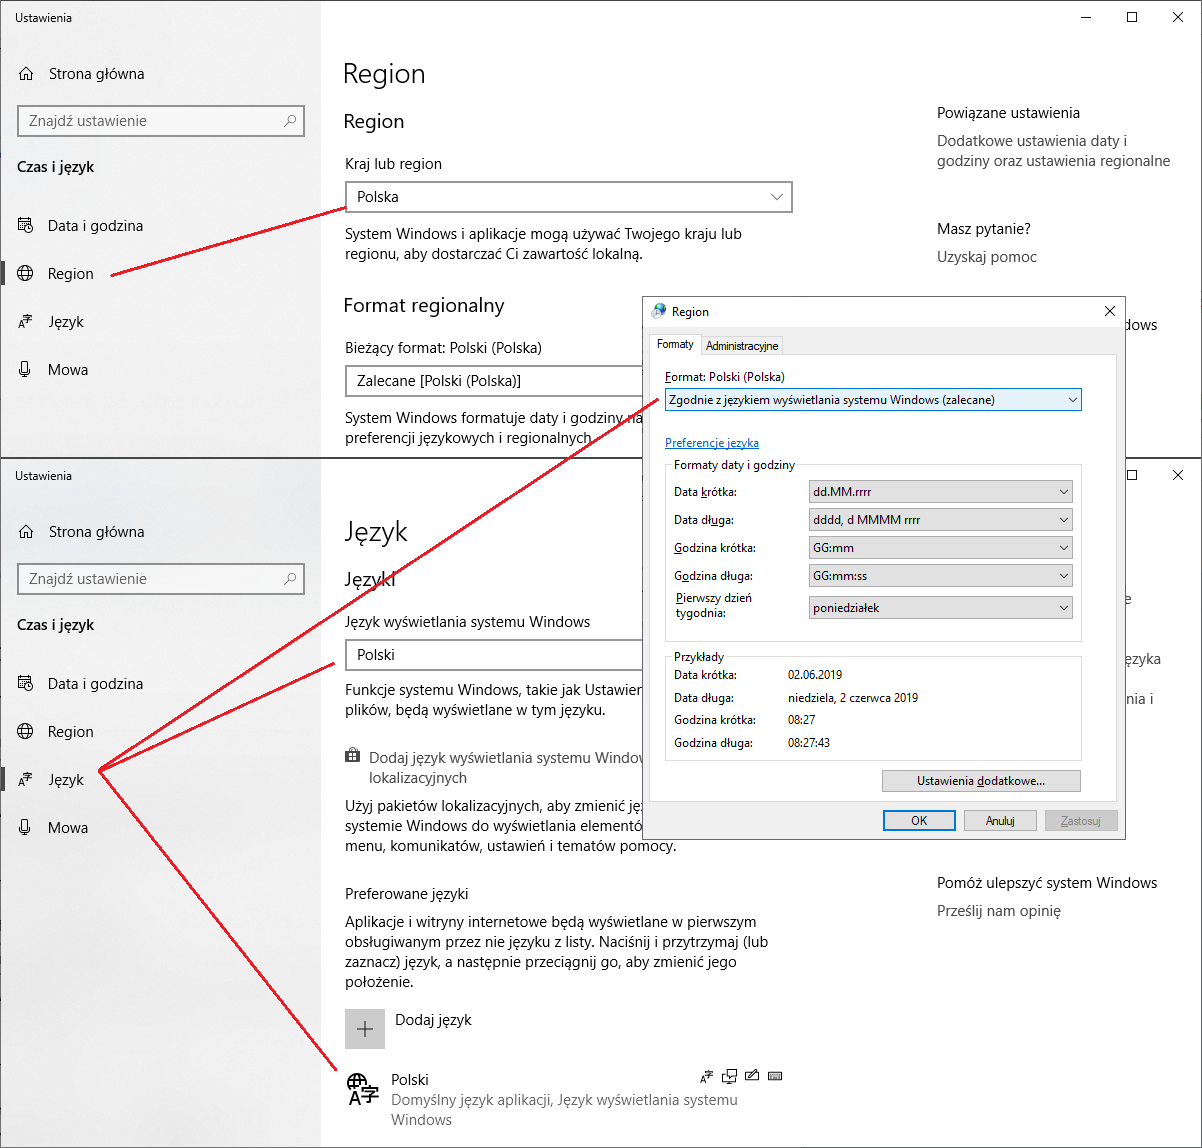Open Data i godzina in lower Settings sidebar
The width and height of the screenshot is (1202, 1148).
click(95, 684)
